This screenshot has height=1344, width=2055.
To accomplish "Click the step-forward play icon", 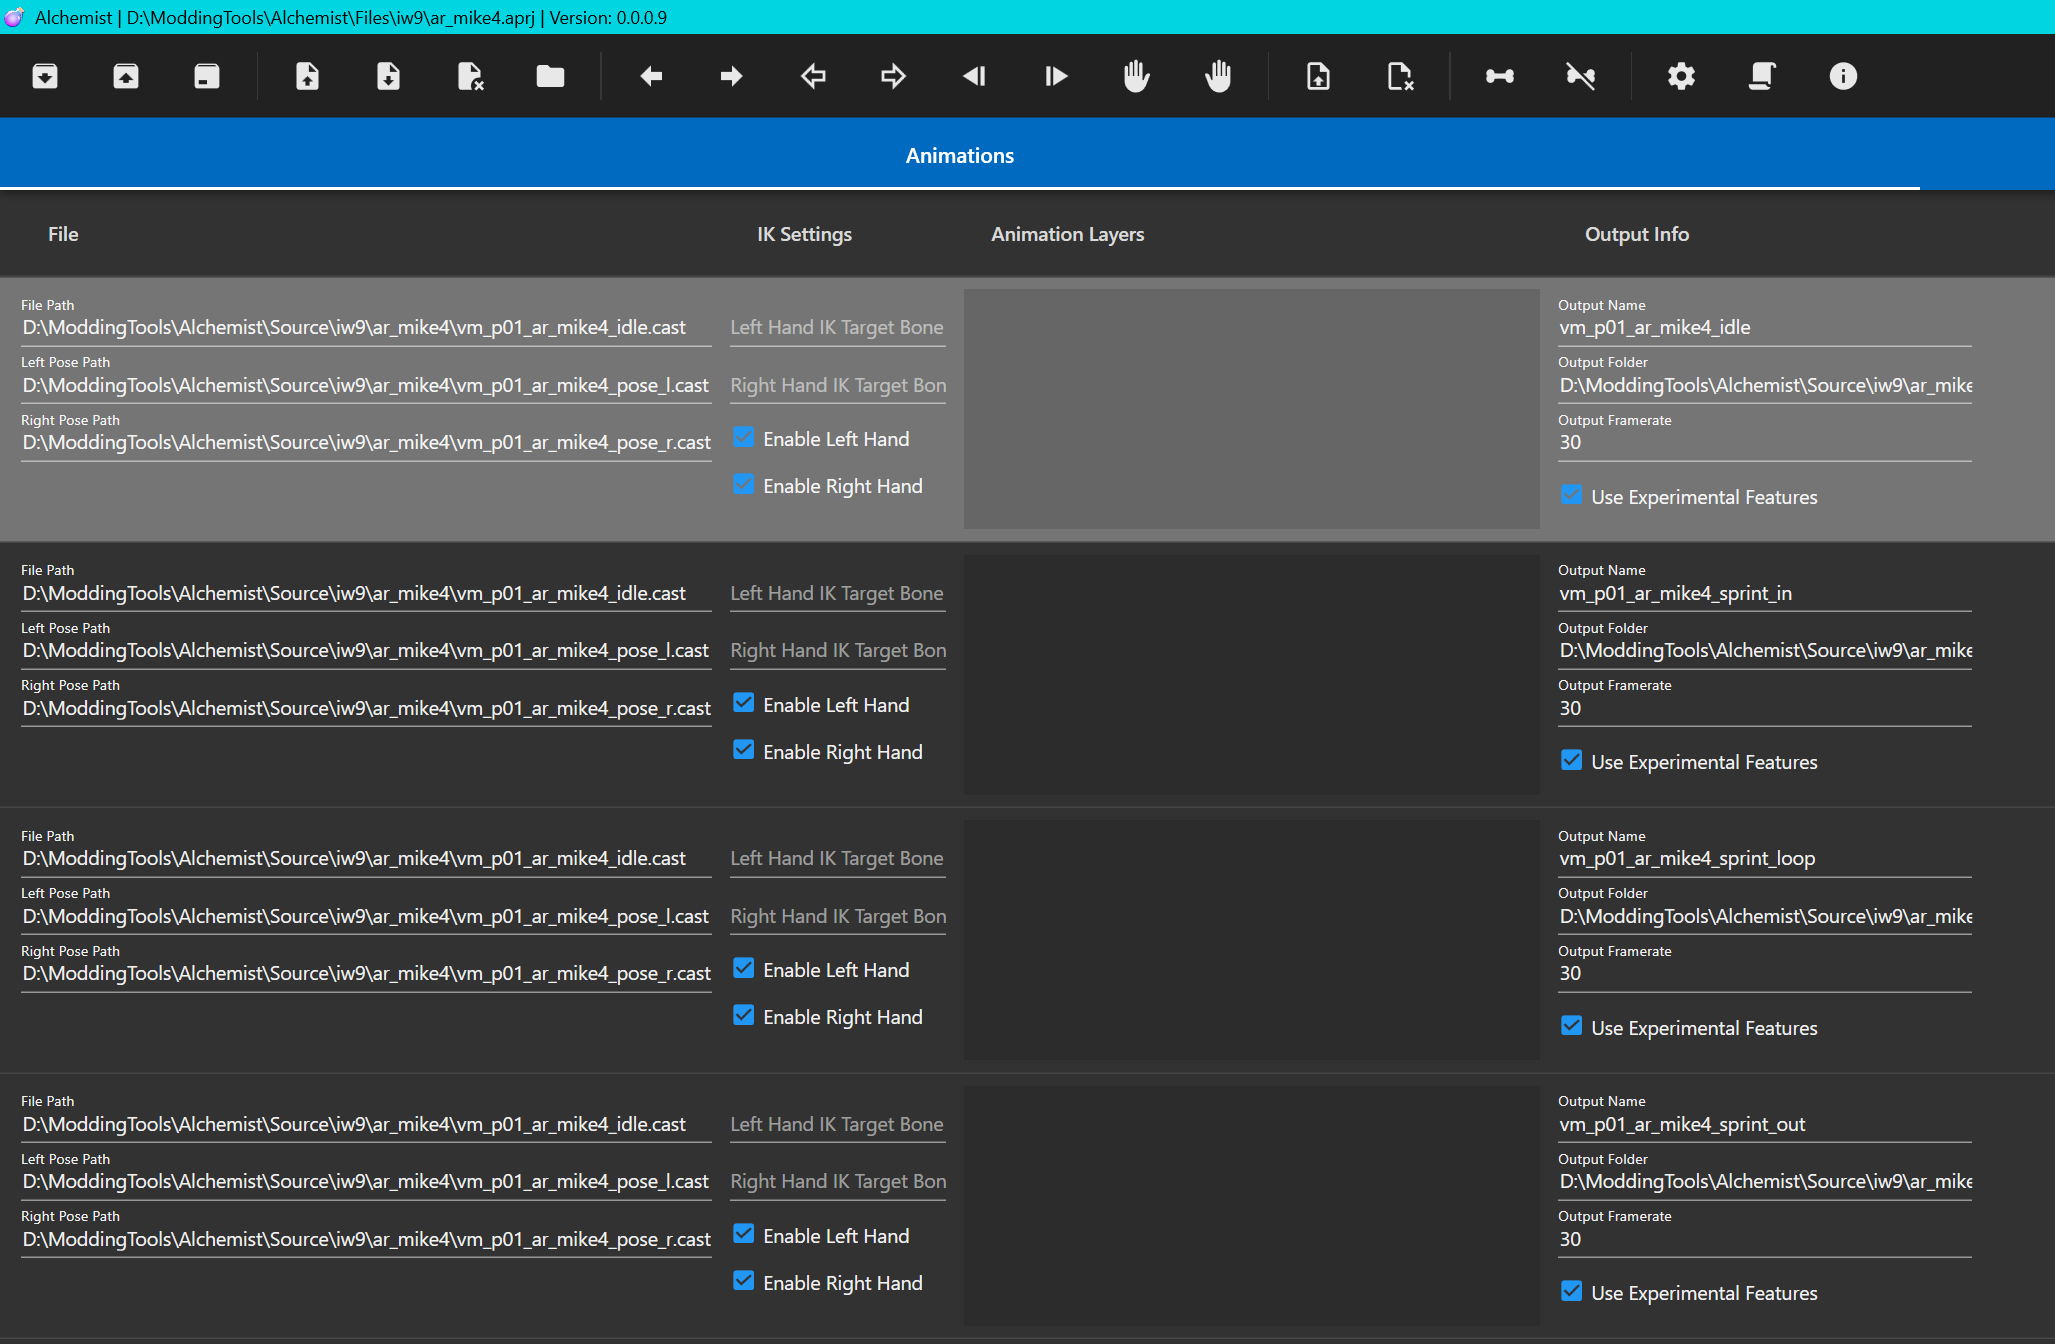I will tap(1056, 76).
